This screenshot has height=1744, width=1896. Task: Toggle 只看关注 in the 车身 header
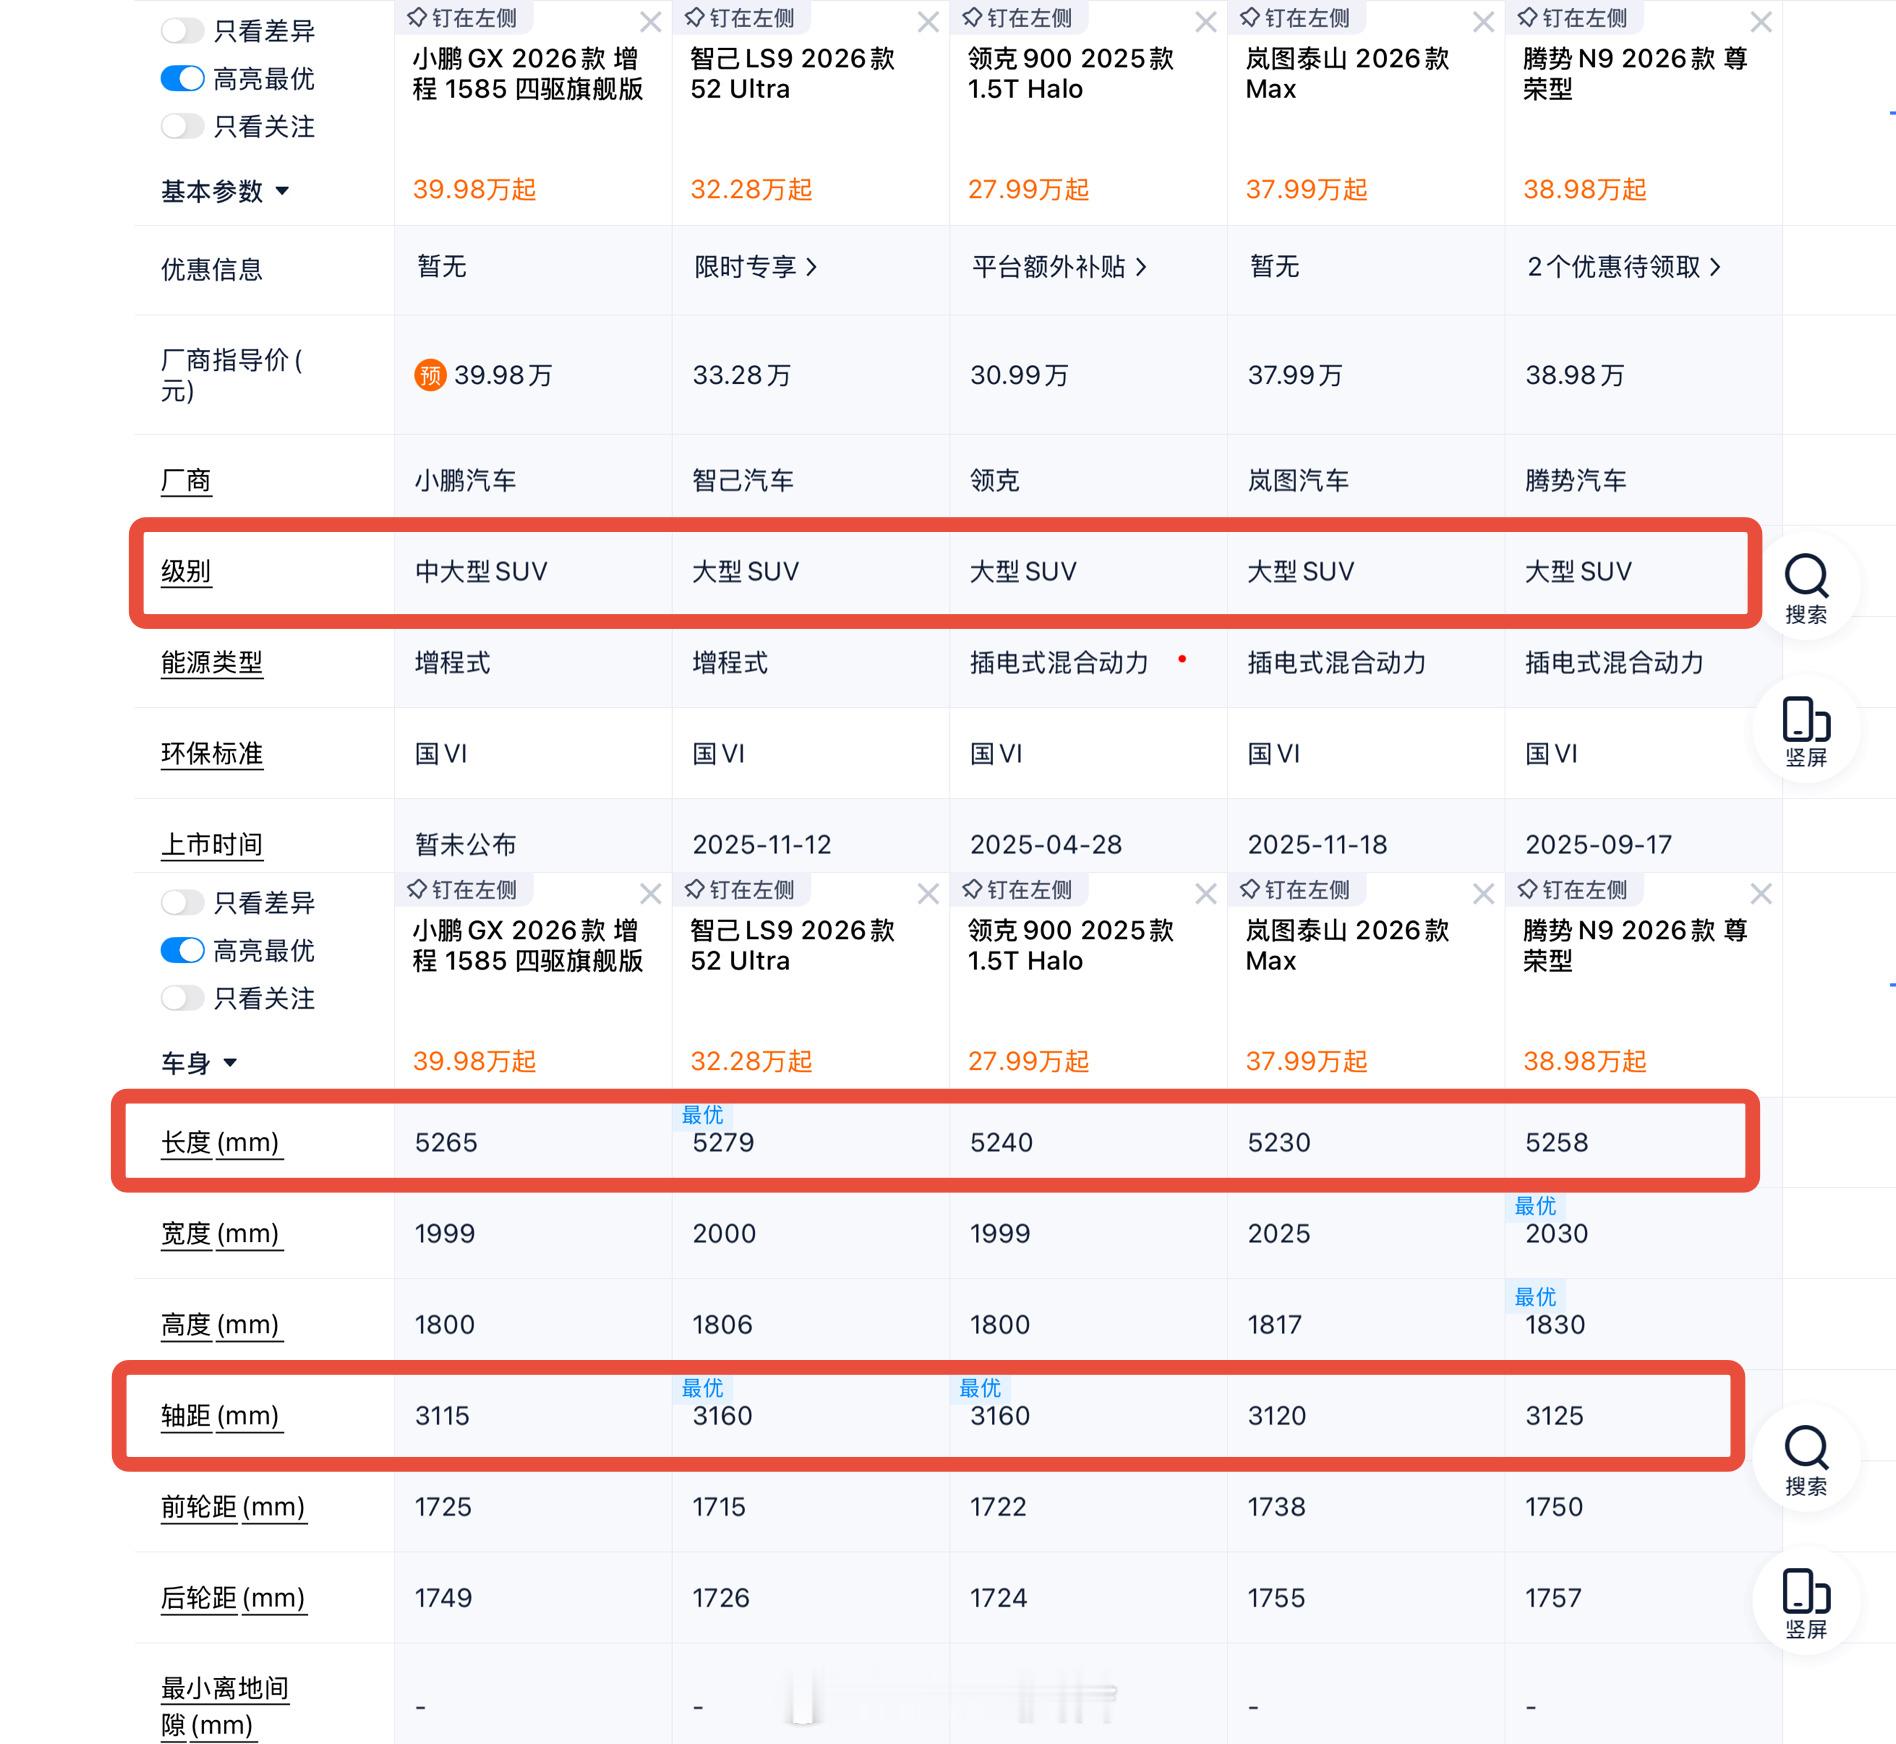pos(183,999)
